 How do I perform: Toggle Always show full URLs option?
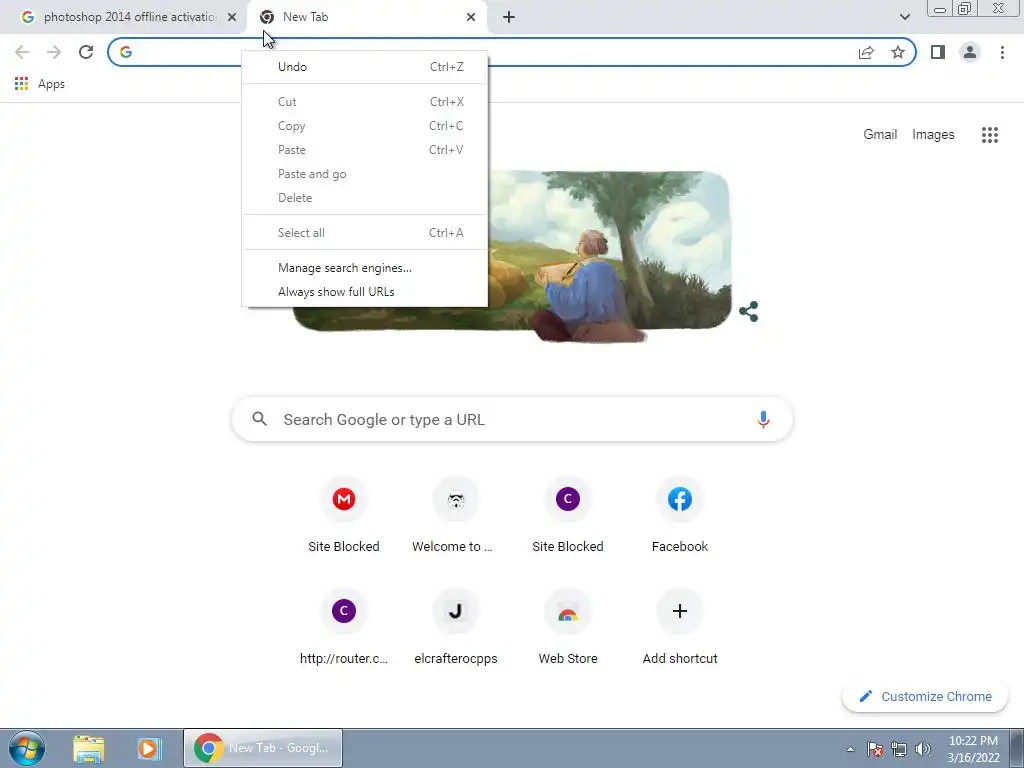[364, 292]
